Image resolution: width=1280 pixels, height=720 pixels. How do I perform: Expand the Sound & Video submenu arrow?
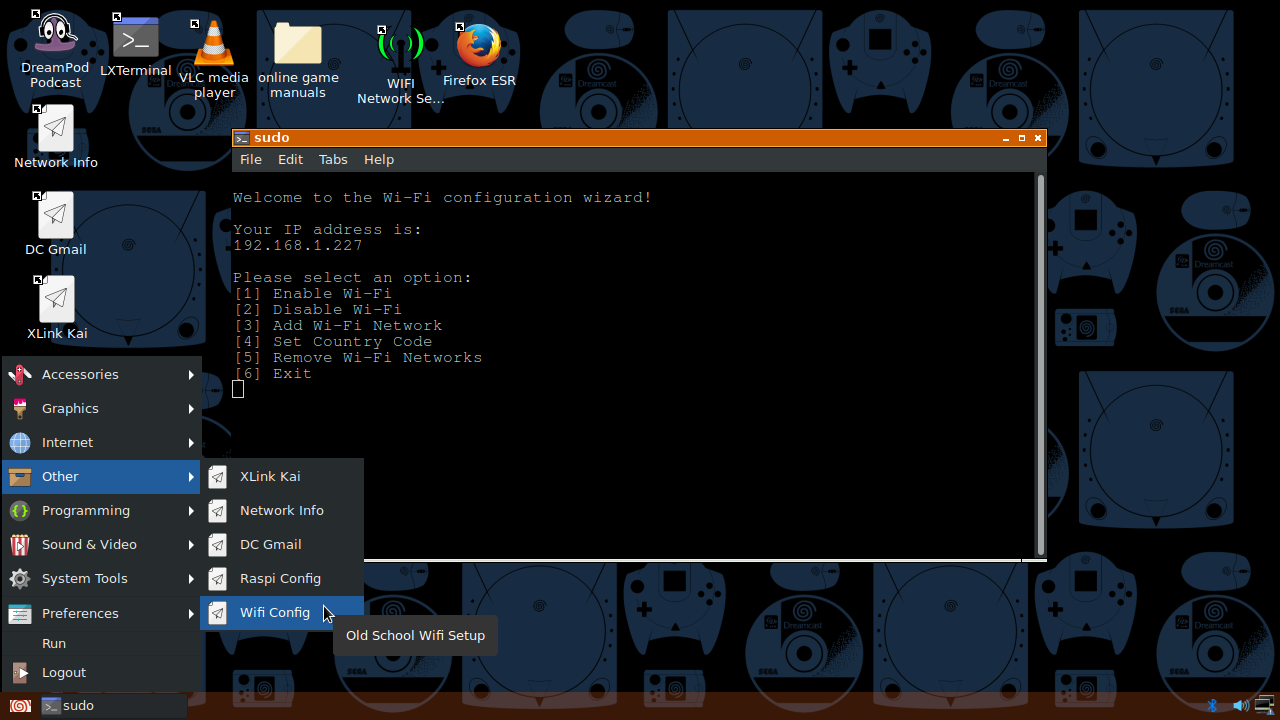coord(191,545)
